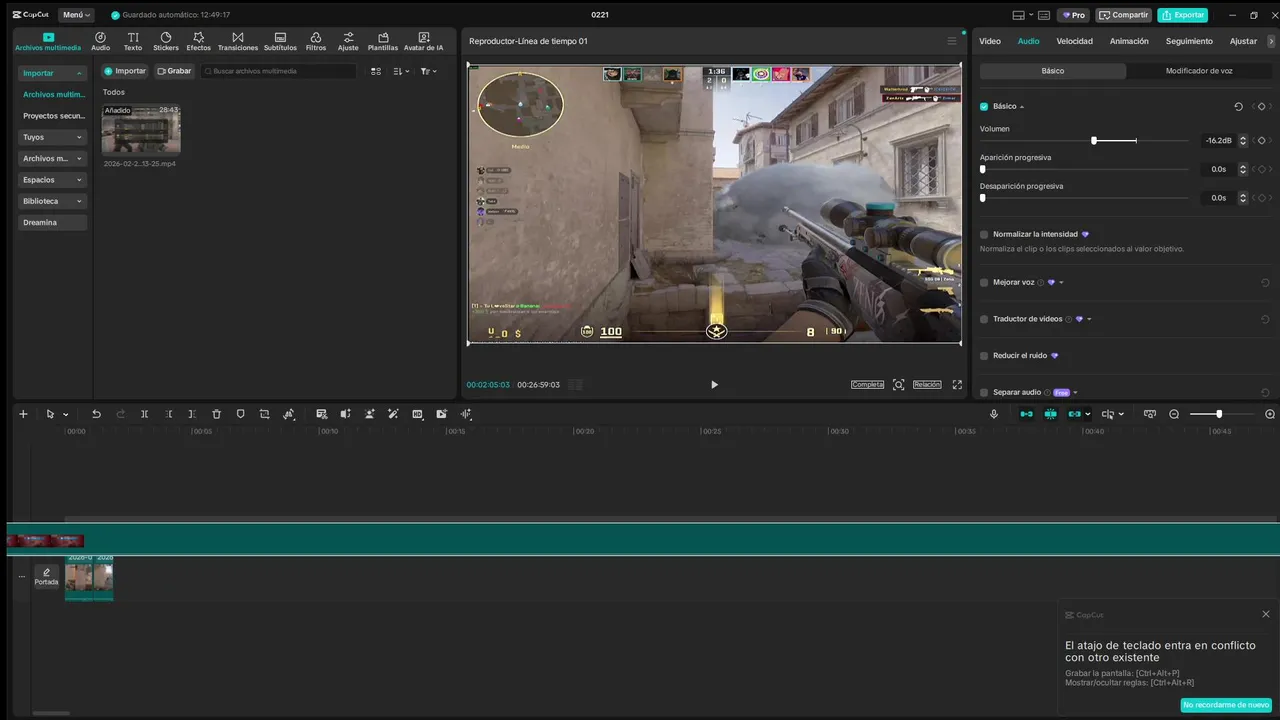Open the Avatar de IA panel
Screen dimensions: 1280x720
click(424, 41)
